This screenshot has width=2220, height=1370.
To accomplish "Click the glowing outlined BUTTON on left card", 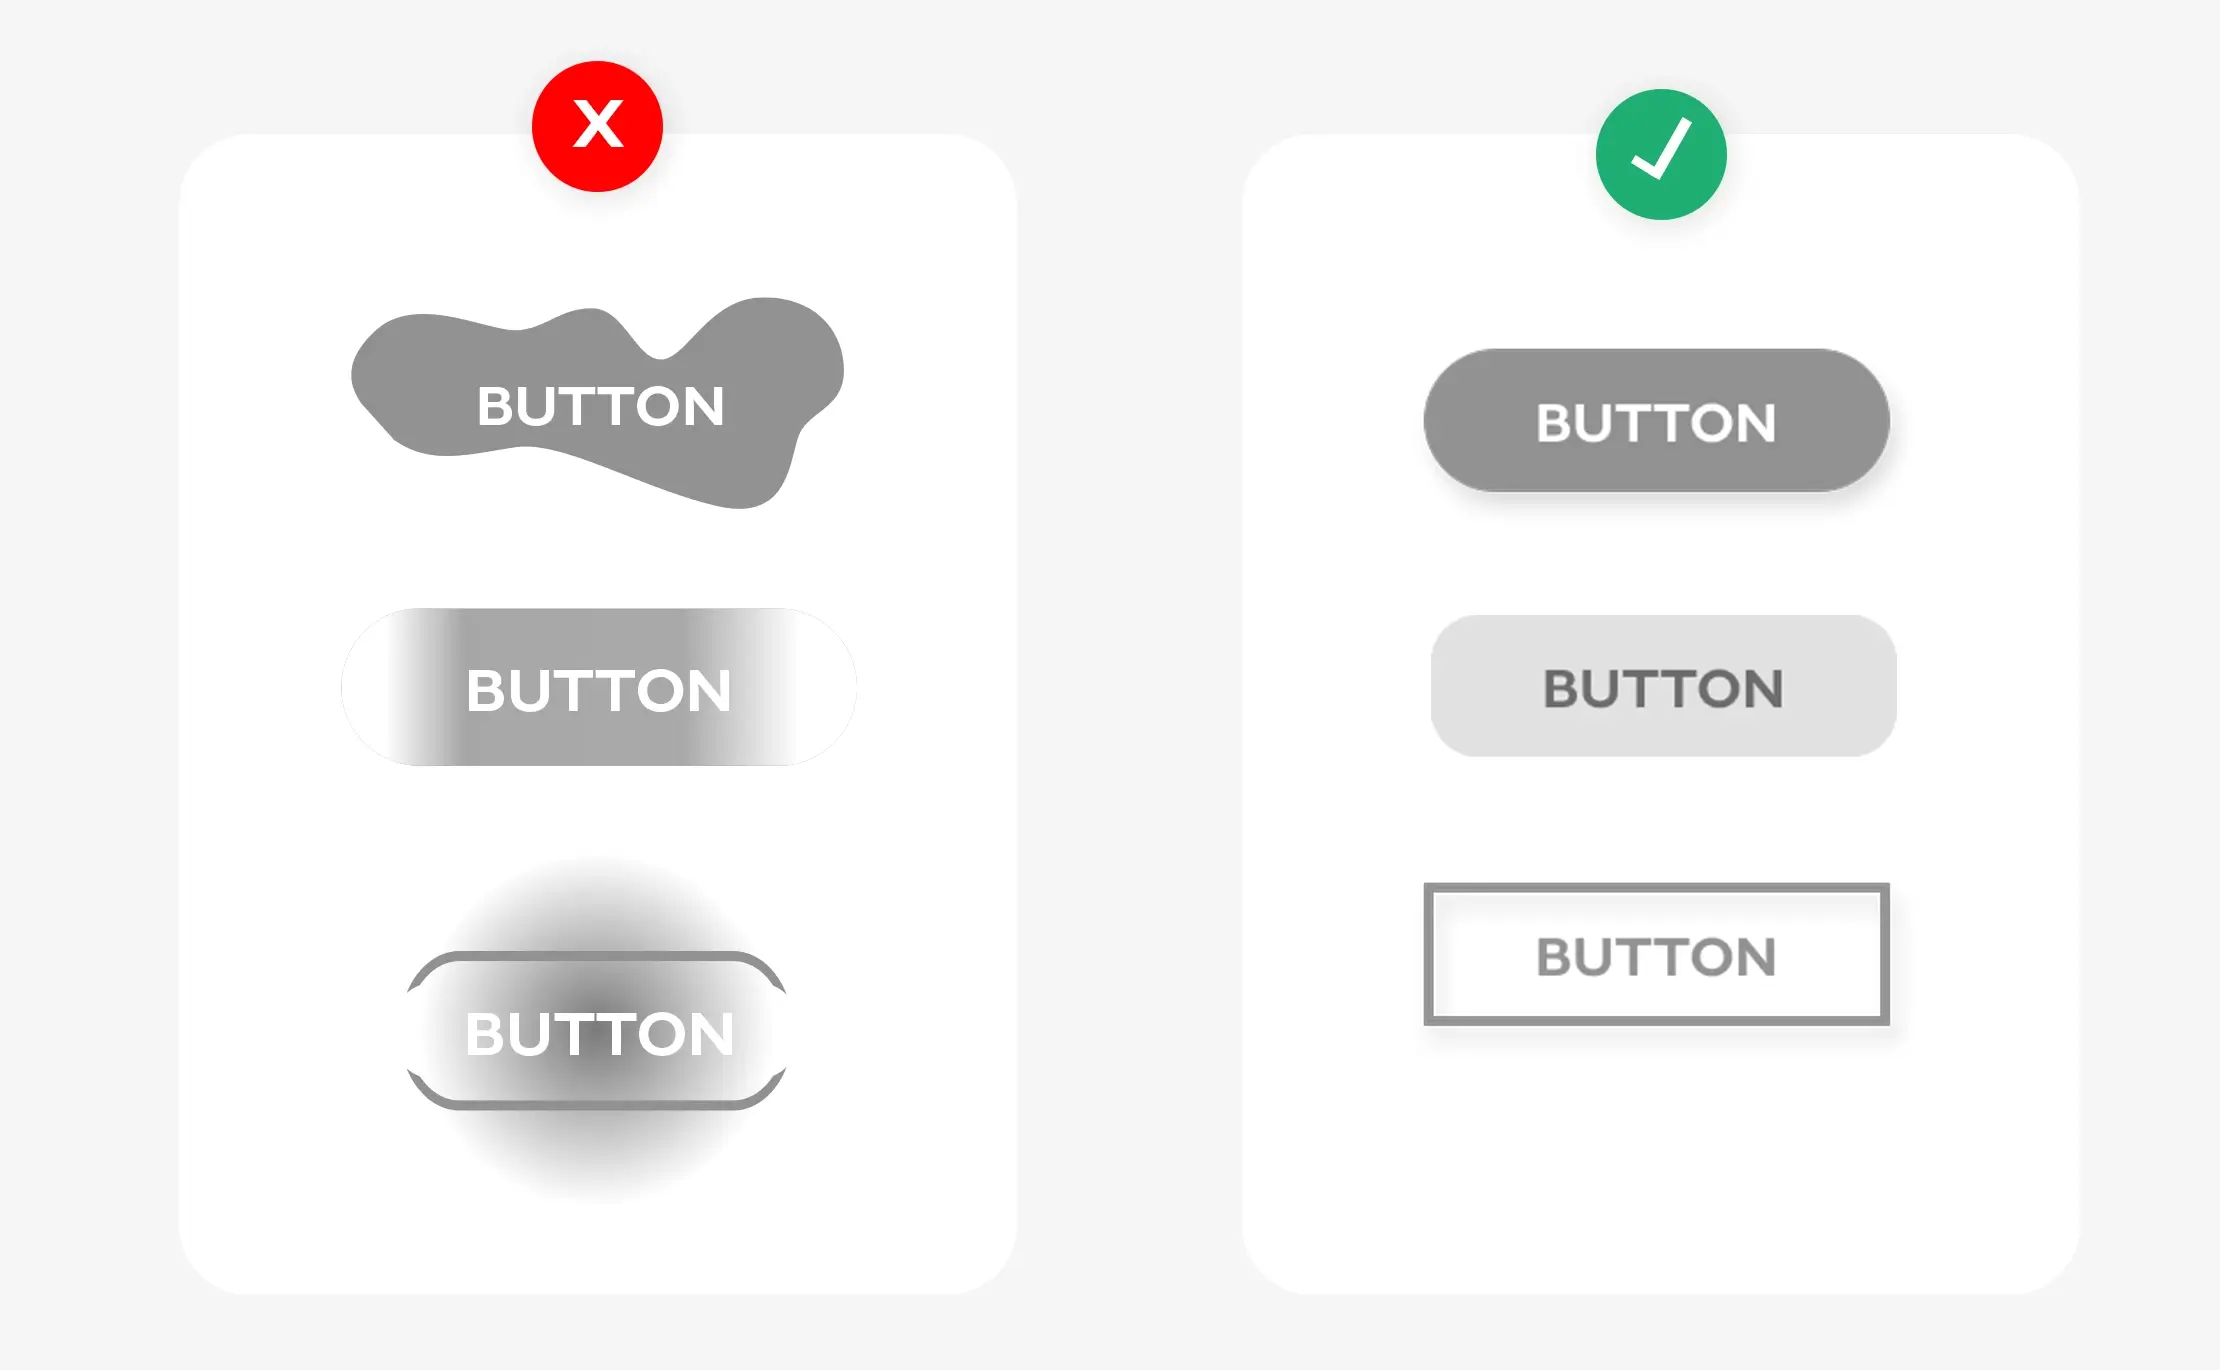I will pos(597,1030).
